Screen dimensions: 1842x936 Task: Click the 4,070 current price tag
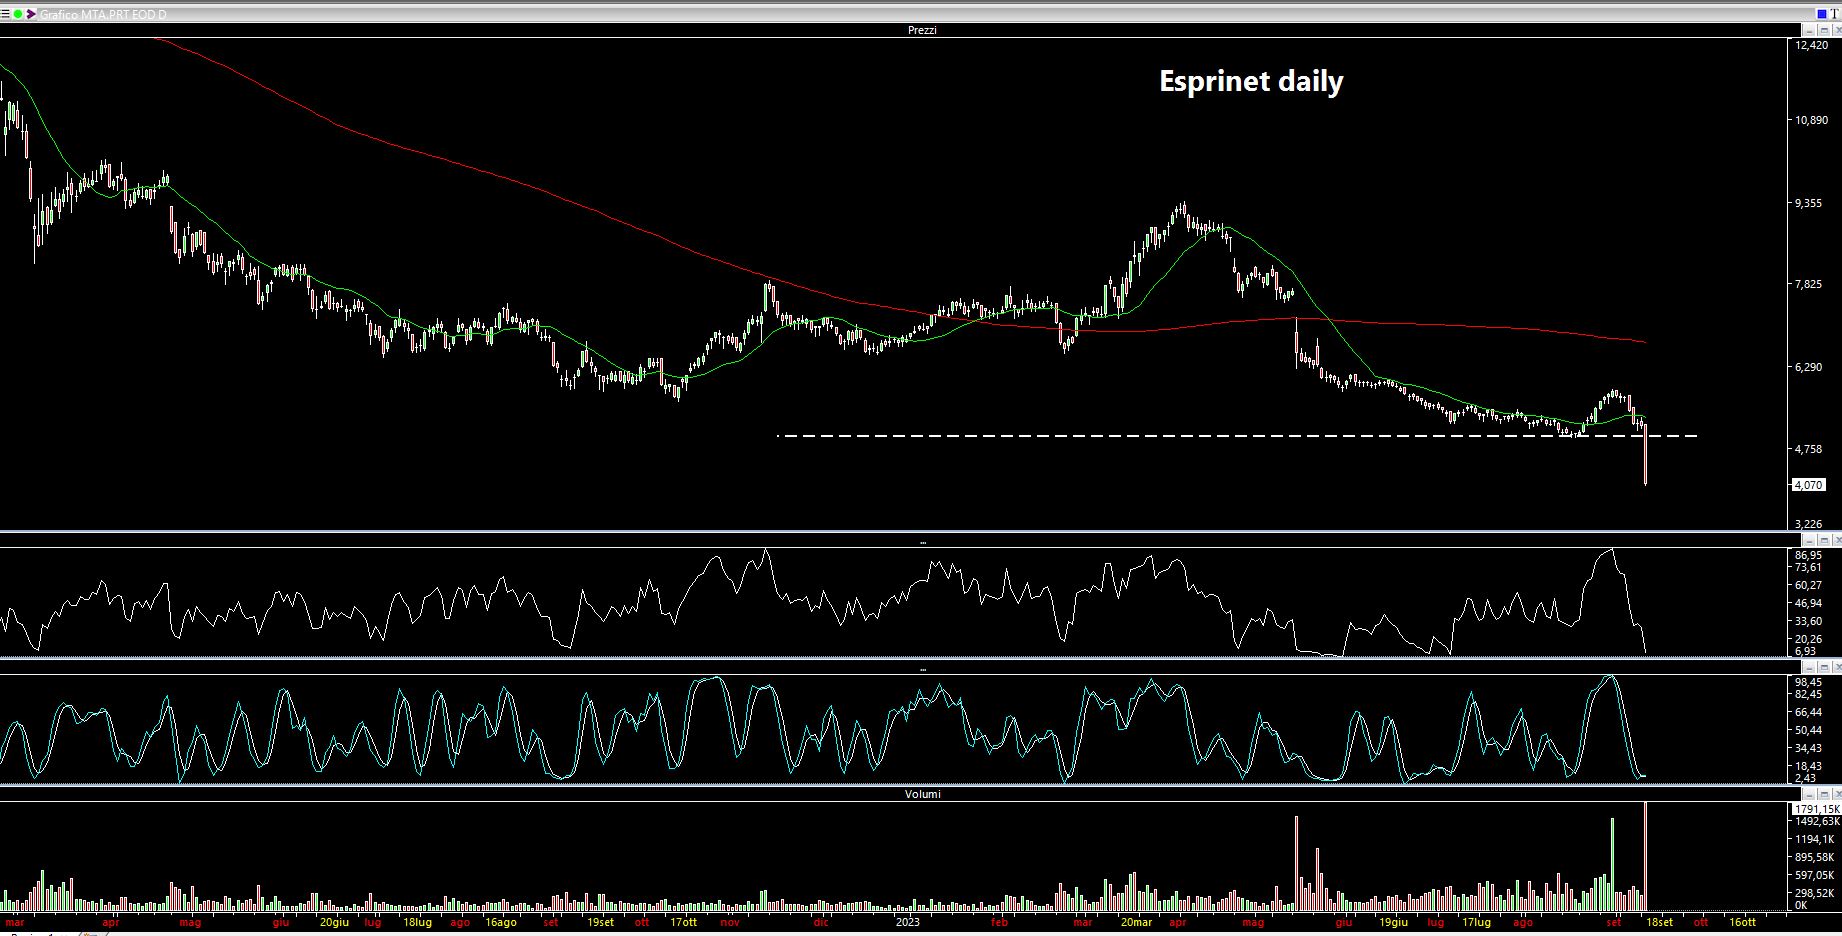1808,484
